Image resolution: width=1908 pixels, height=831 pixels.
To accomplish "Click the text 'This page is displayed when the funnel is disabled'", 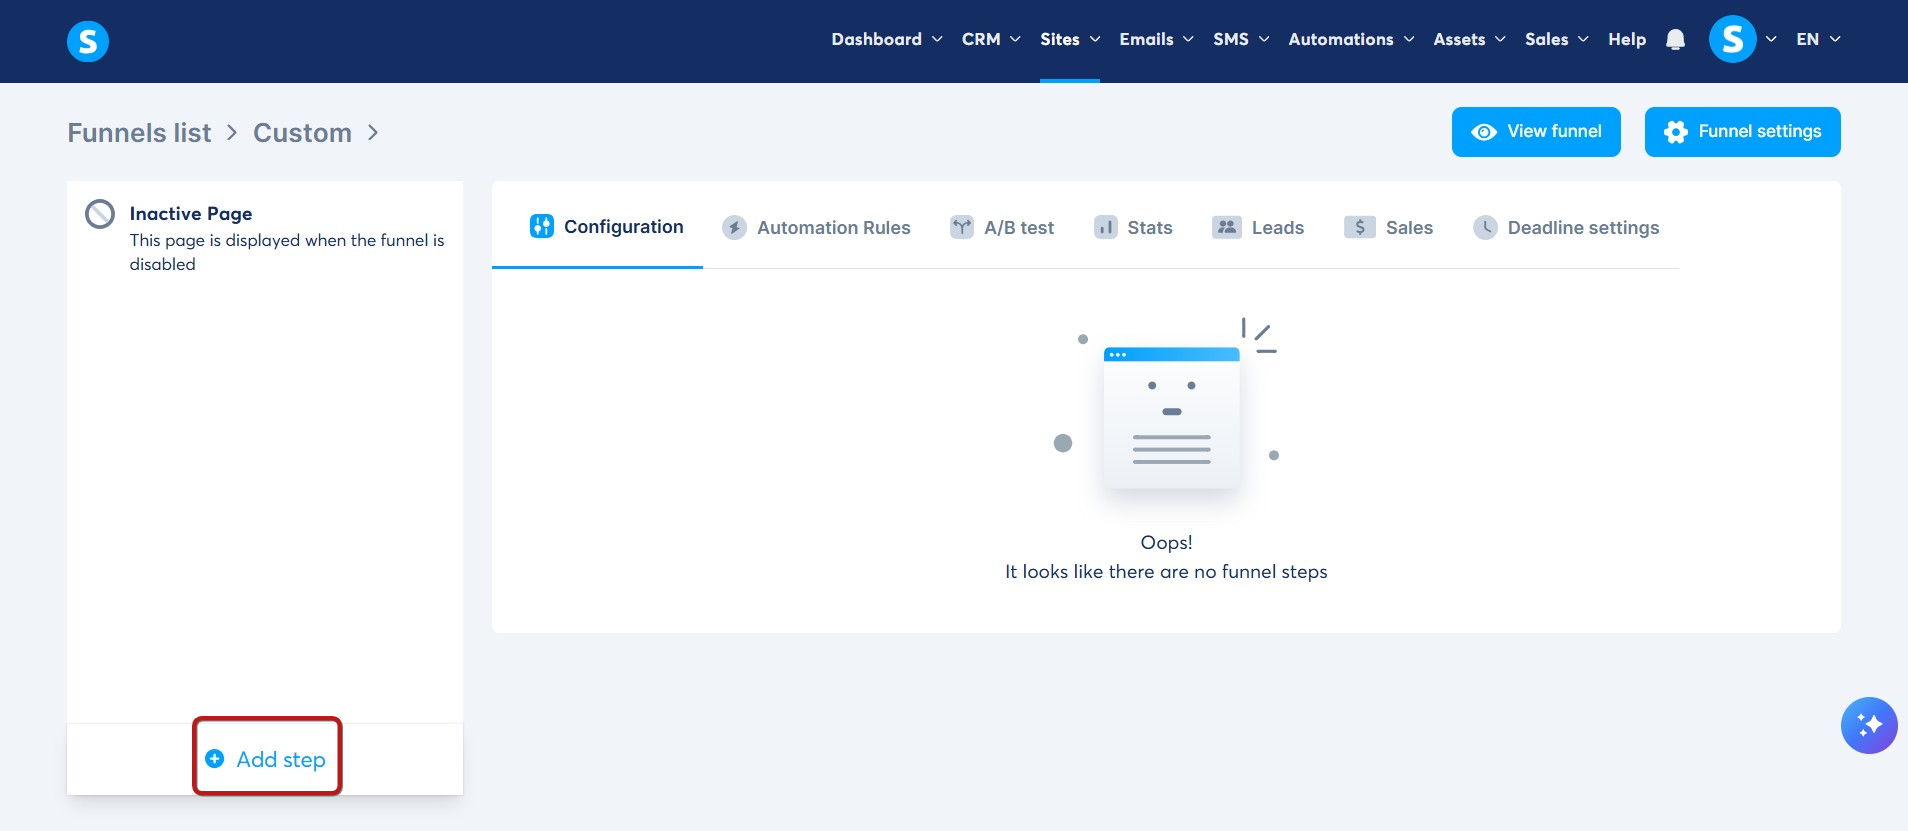I will click(287, 252).
